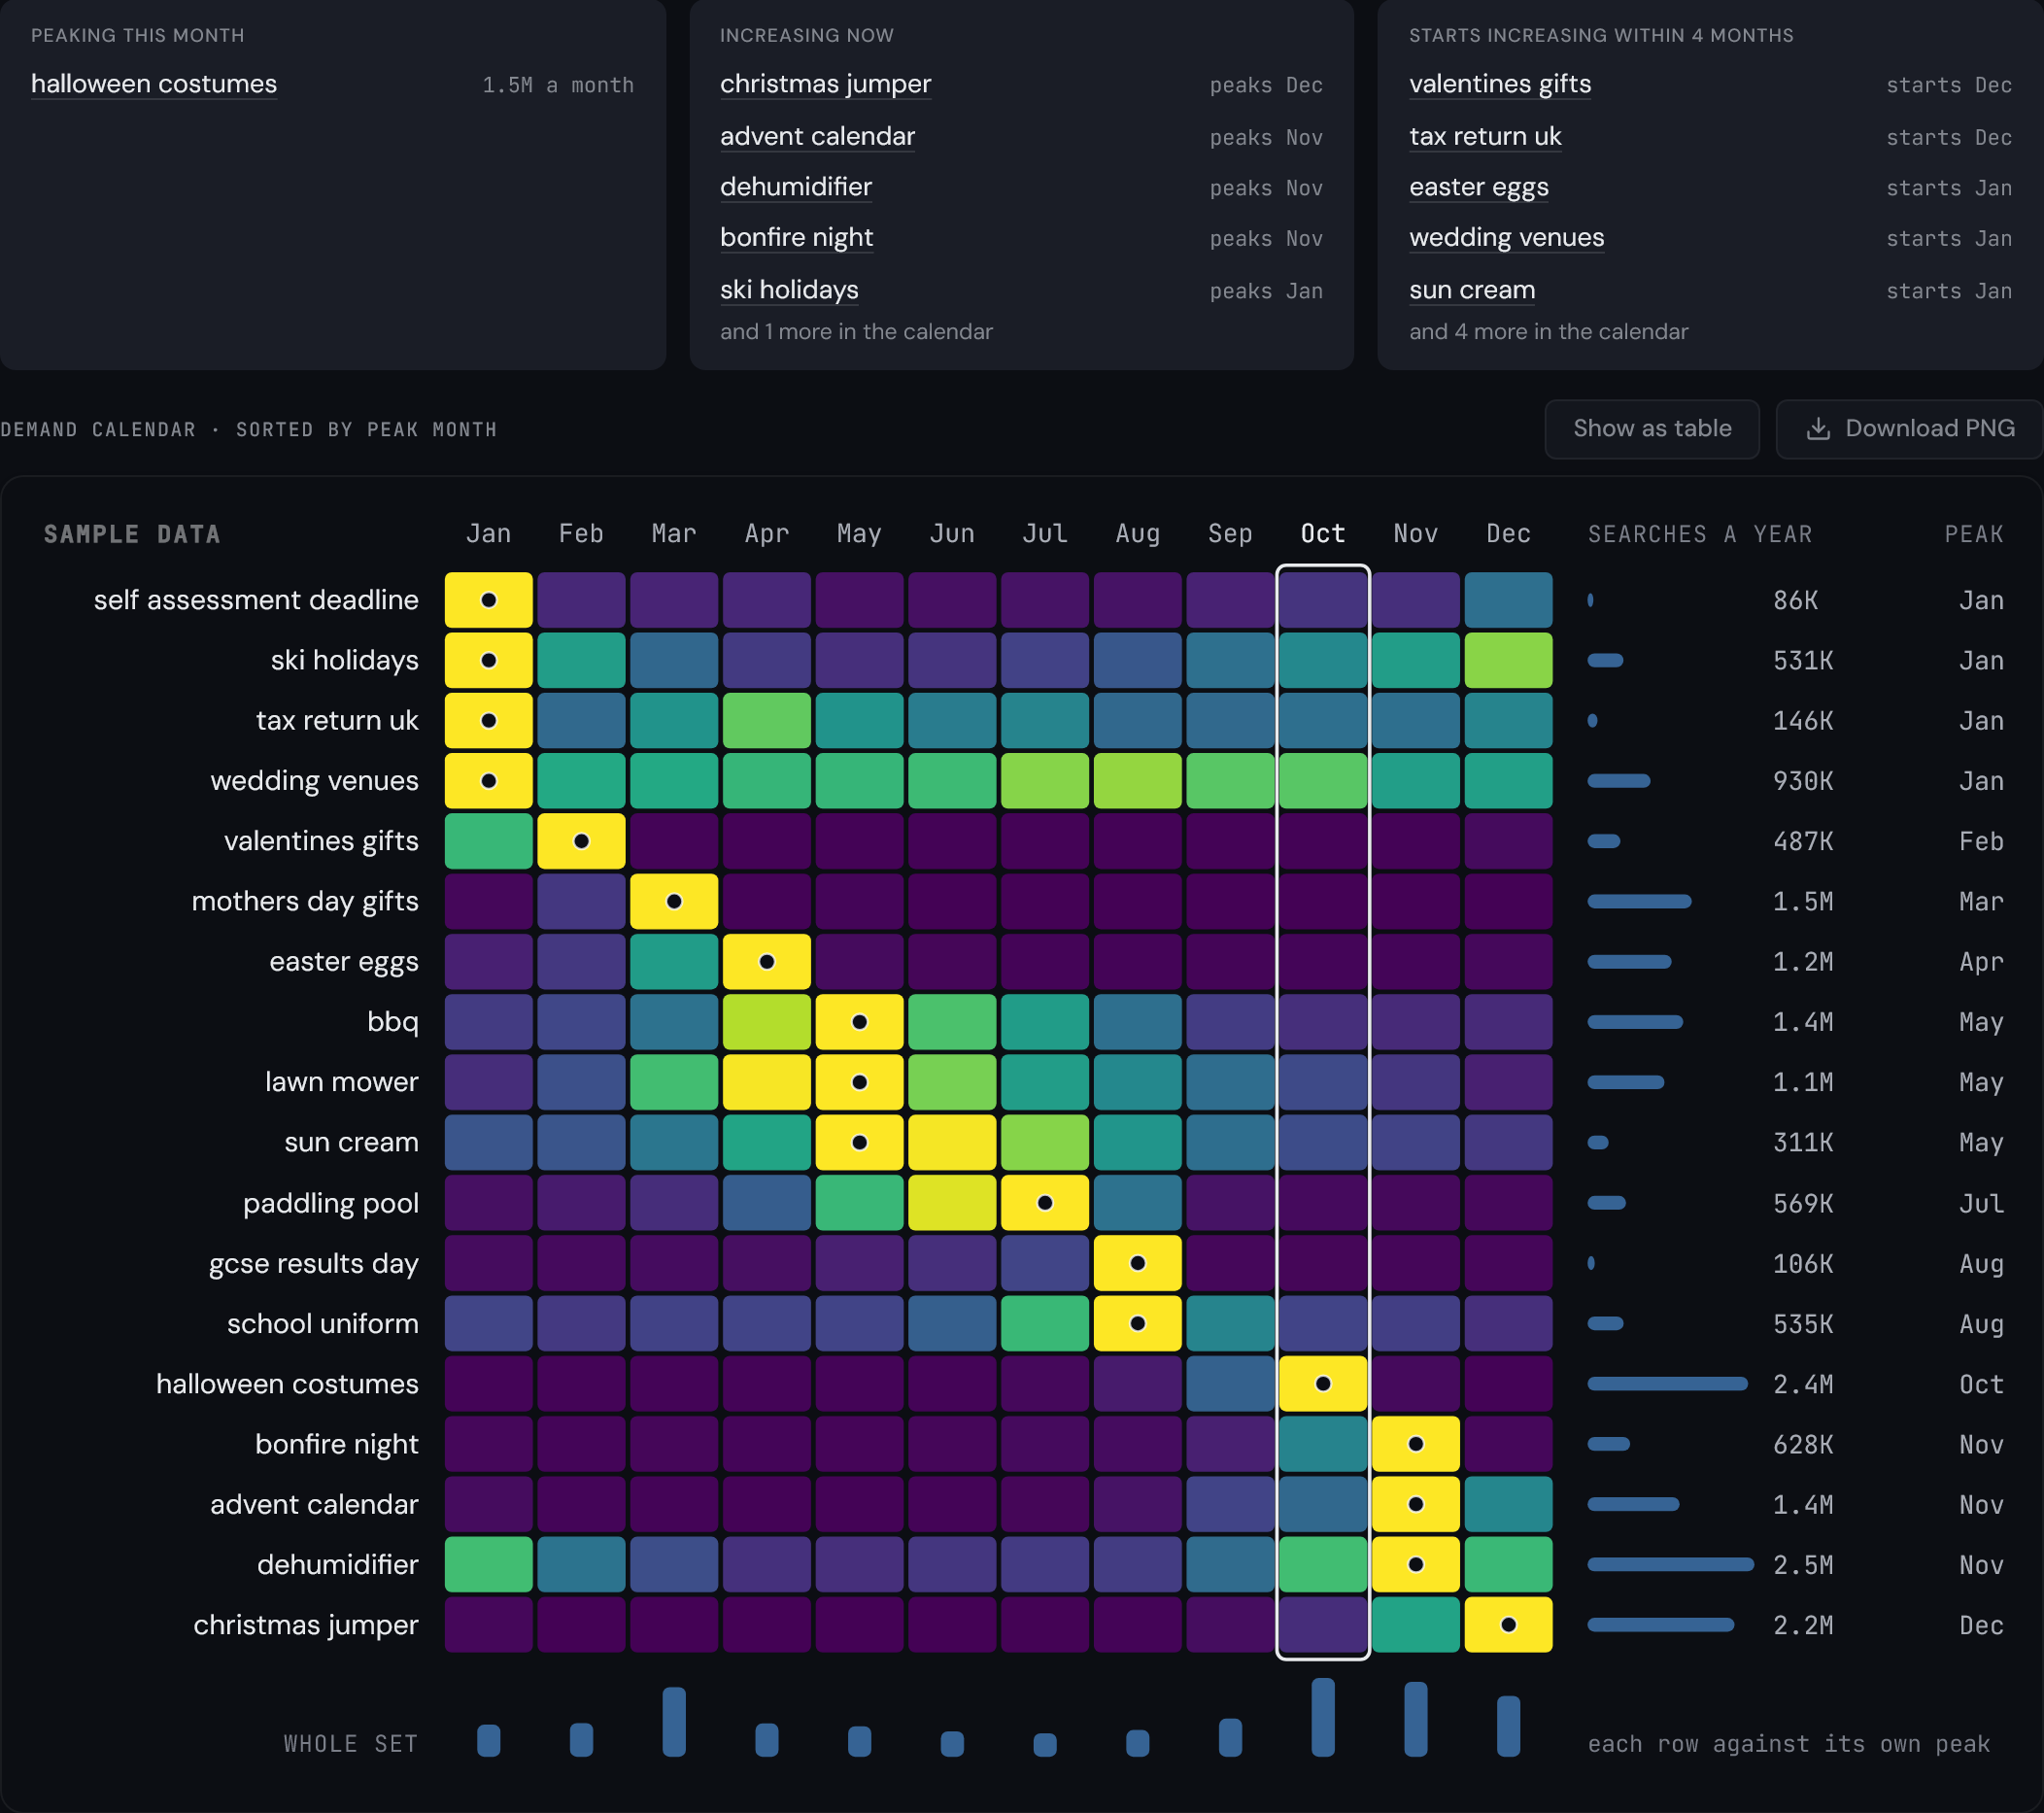Click the Searches a Year column header
The image size is (2044, 1813).
(x=1700, y=534)
